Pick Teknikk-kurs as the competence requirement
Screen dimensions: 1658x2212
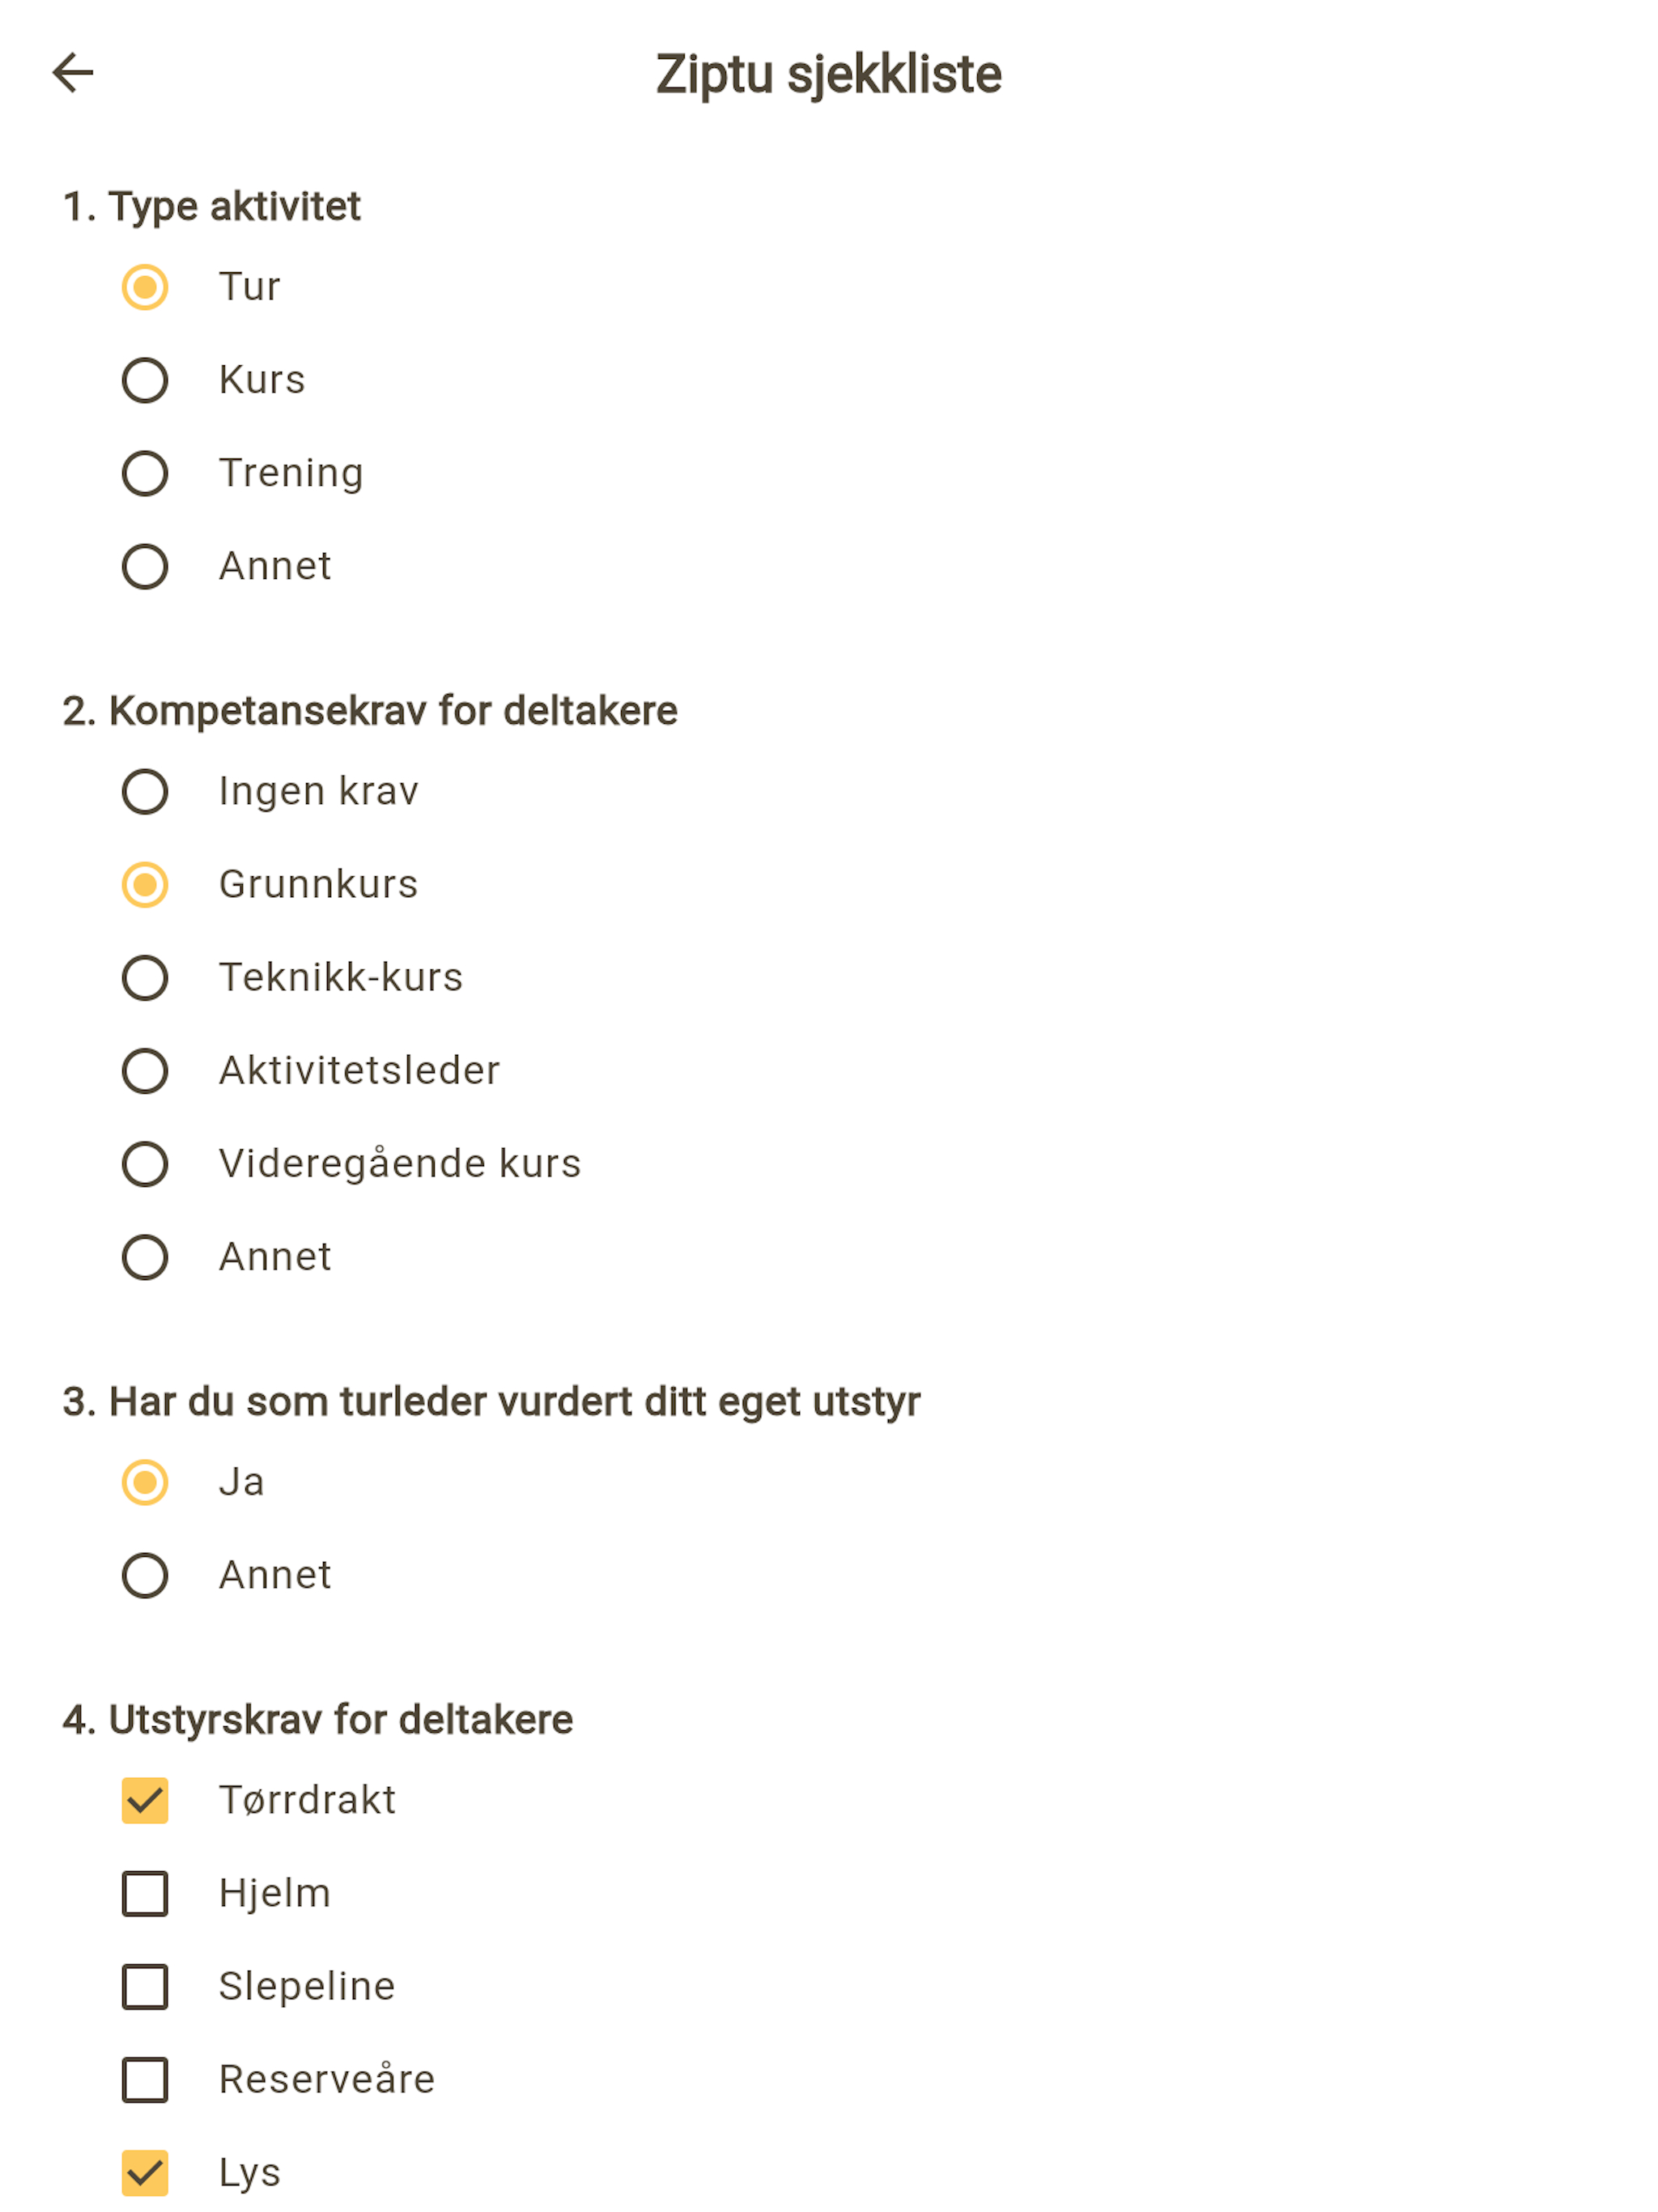(145, 977)
